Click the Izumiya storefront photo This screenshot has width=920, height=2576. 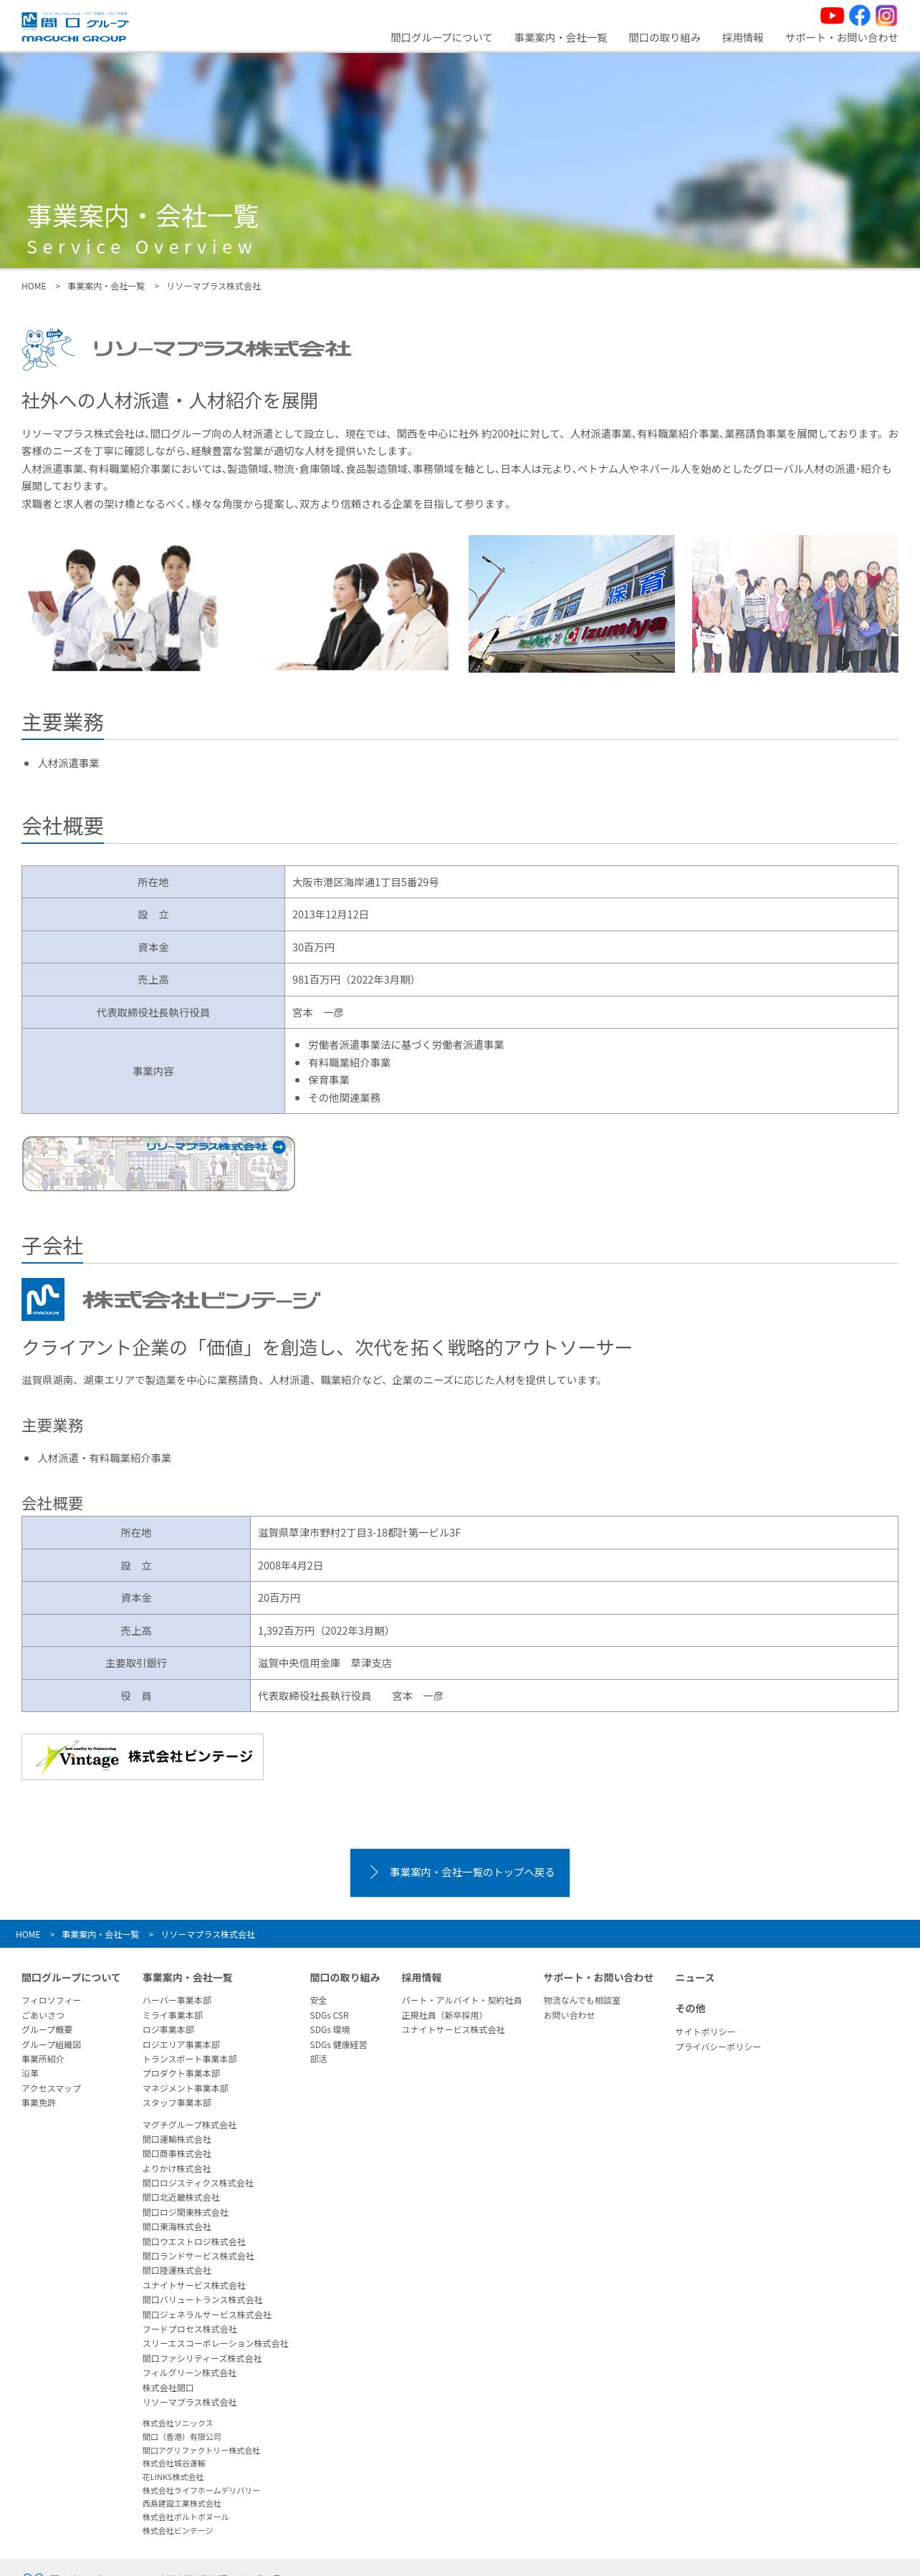571,603
